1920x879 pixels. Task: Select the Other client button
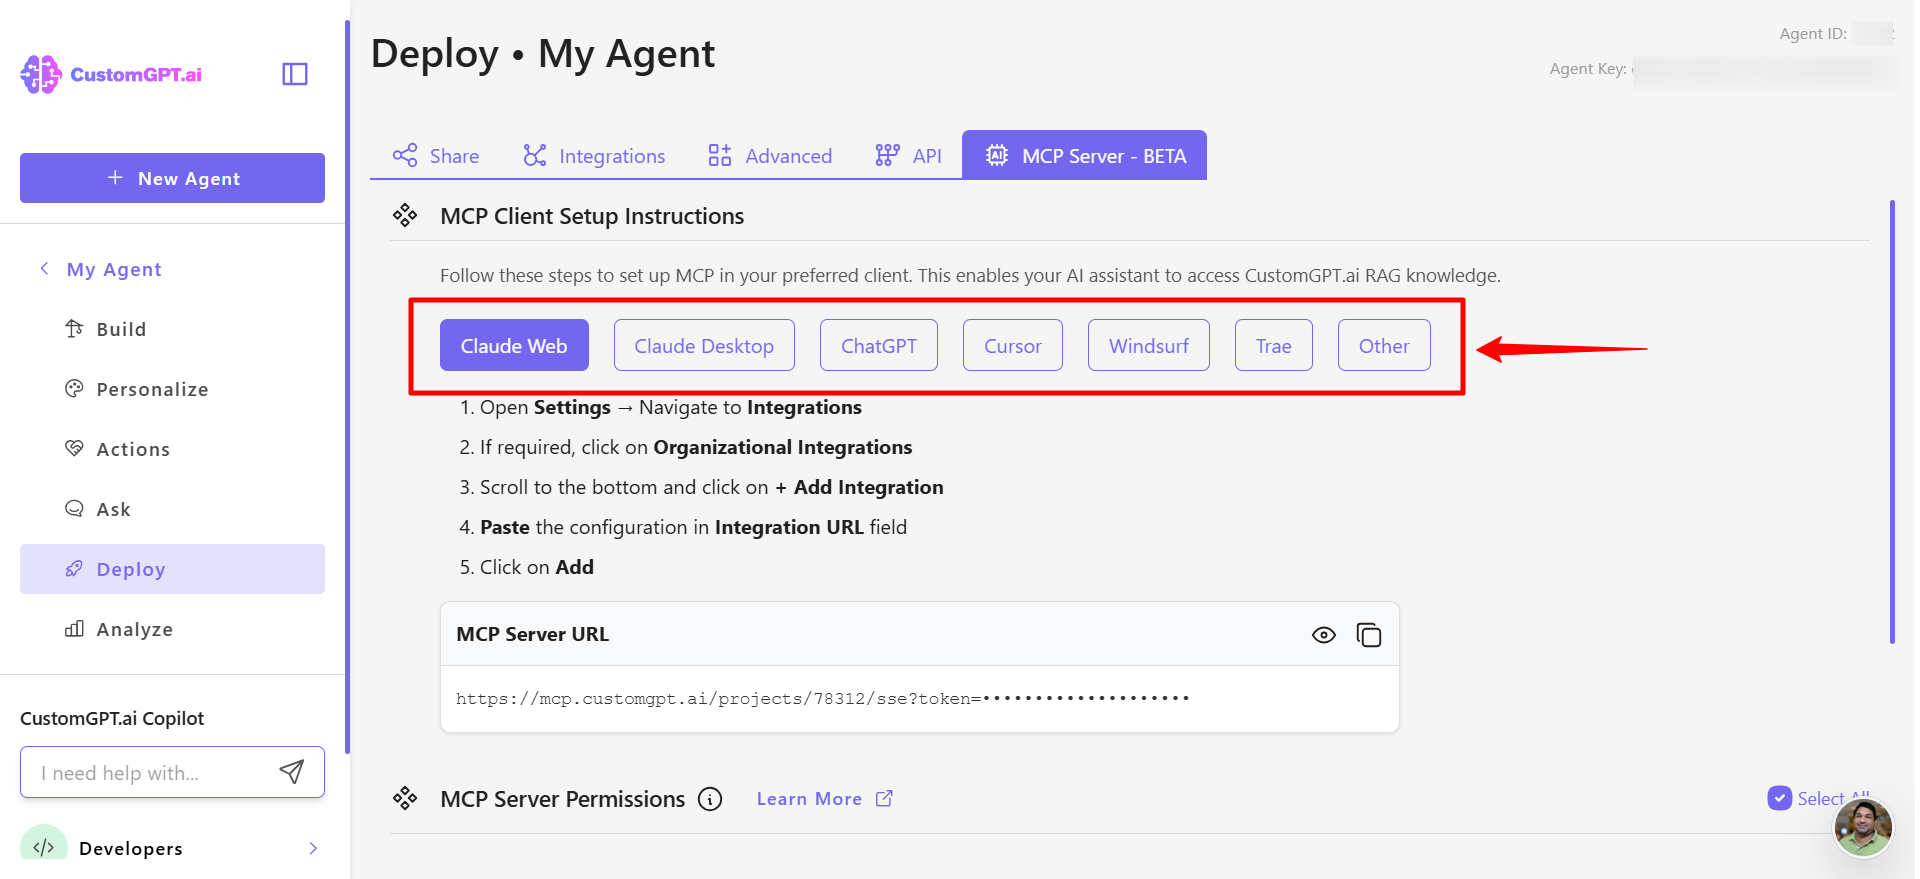click(x=1384, y=345)
